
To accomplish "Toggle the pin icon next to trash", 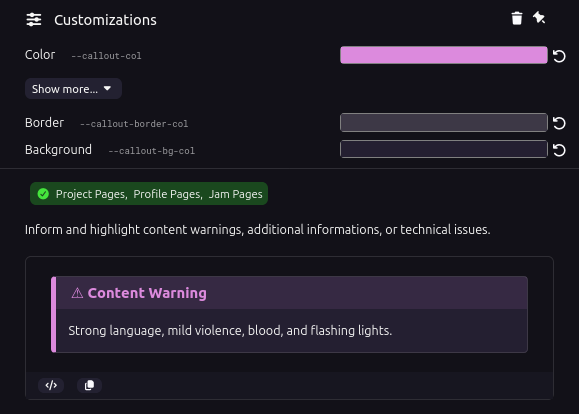I will (539, 17).
